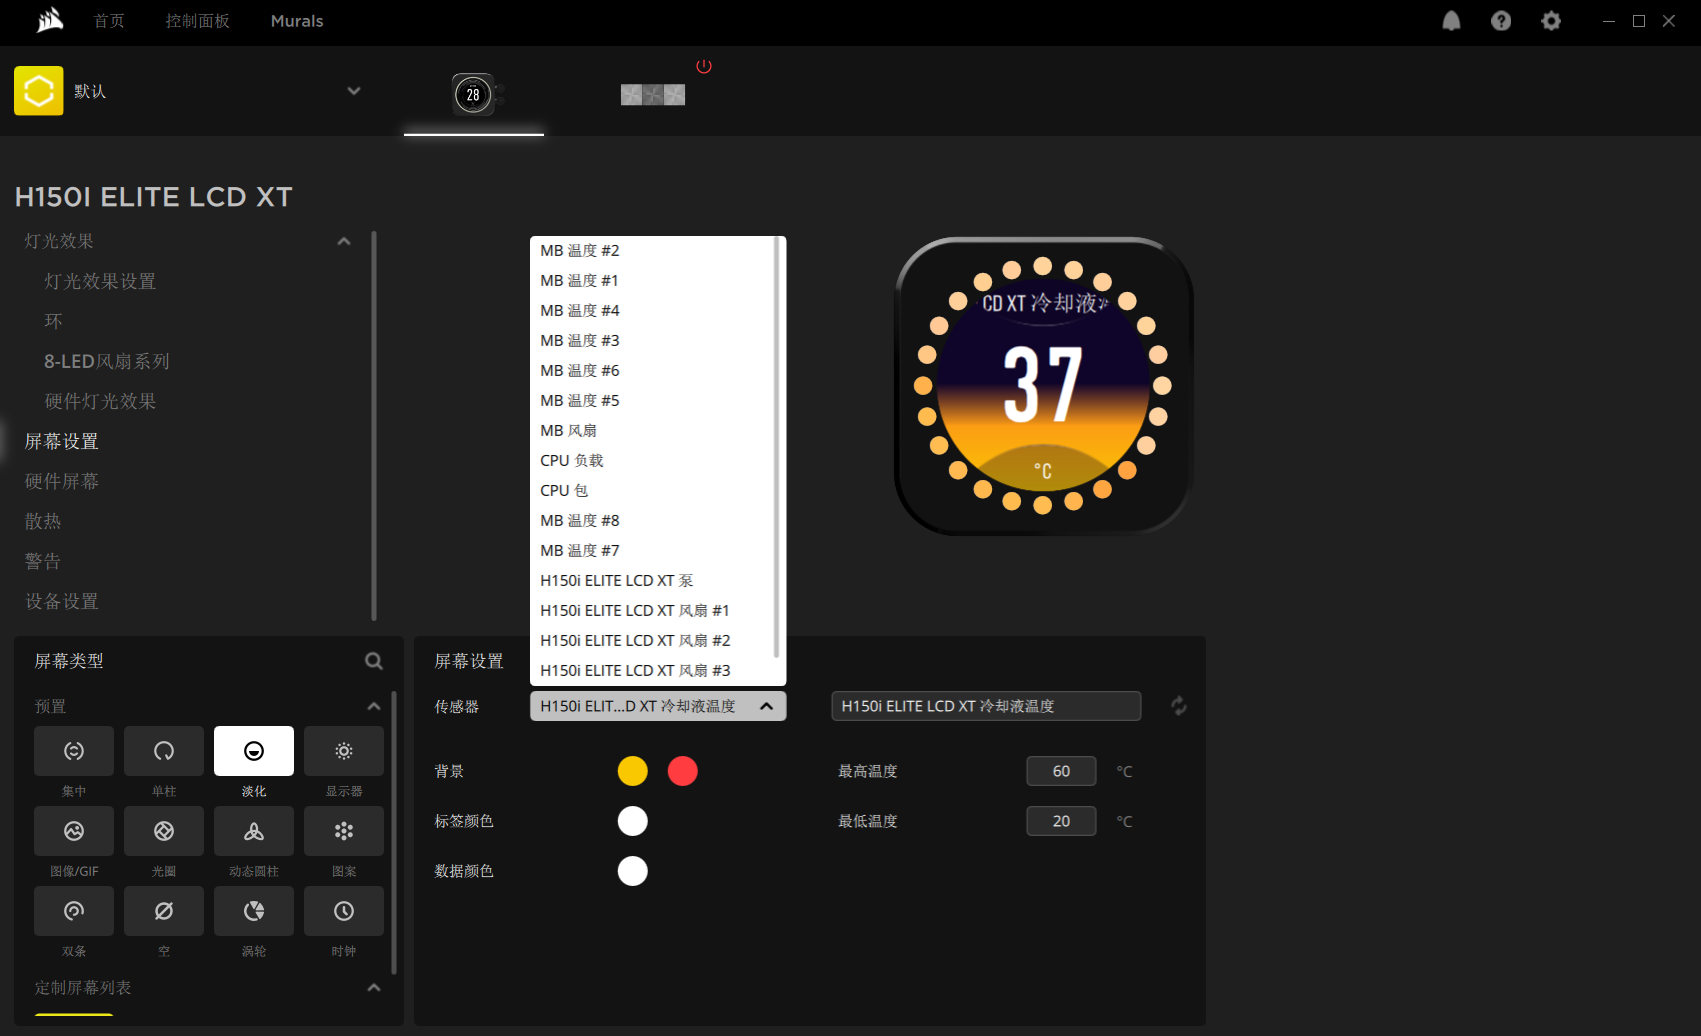
Task: Select the 涡轮 screen preset icon
Action: pyautogui.click(x=254, y=911)
